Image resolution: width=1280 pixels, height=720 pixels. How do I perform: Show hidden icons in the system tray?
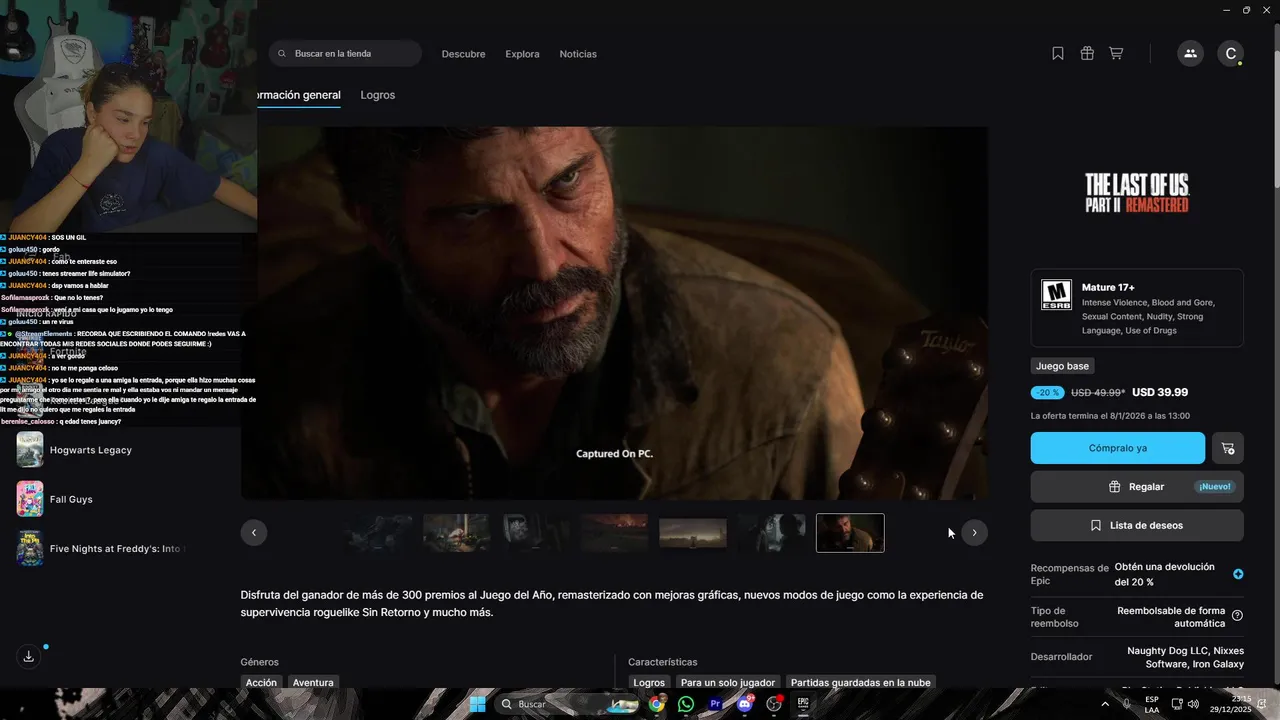point(1105,704)
